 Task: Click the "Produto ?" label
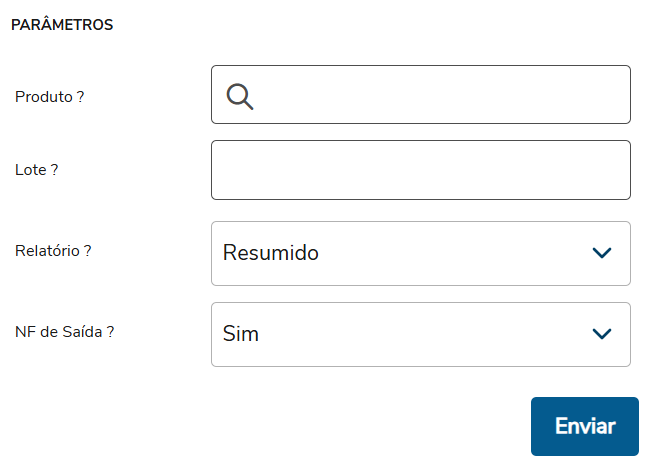[x=50, y=97]
